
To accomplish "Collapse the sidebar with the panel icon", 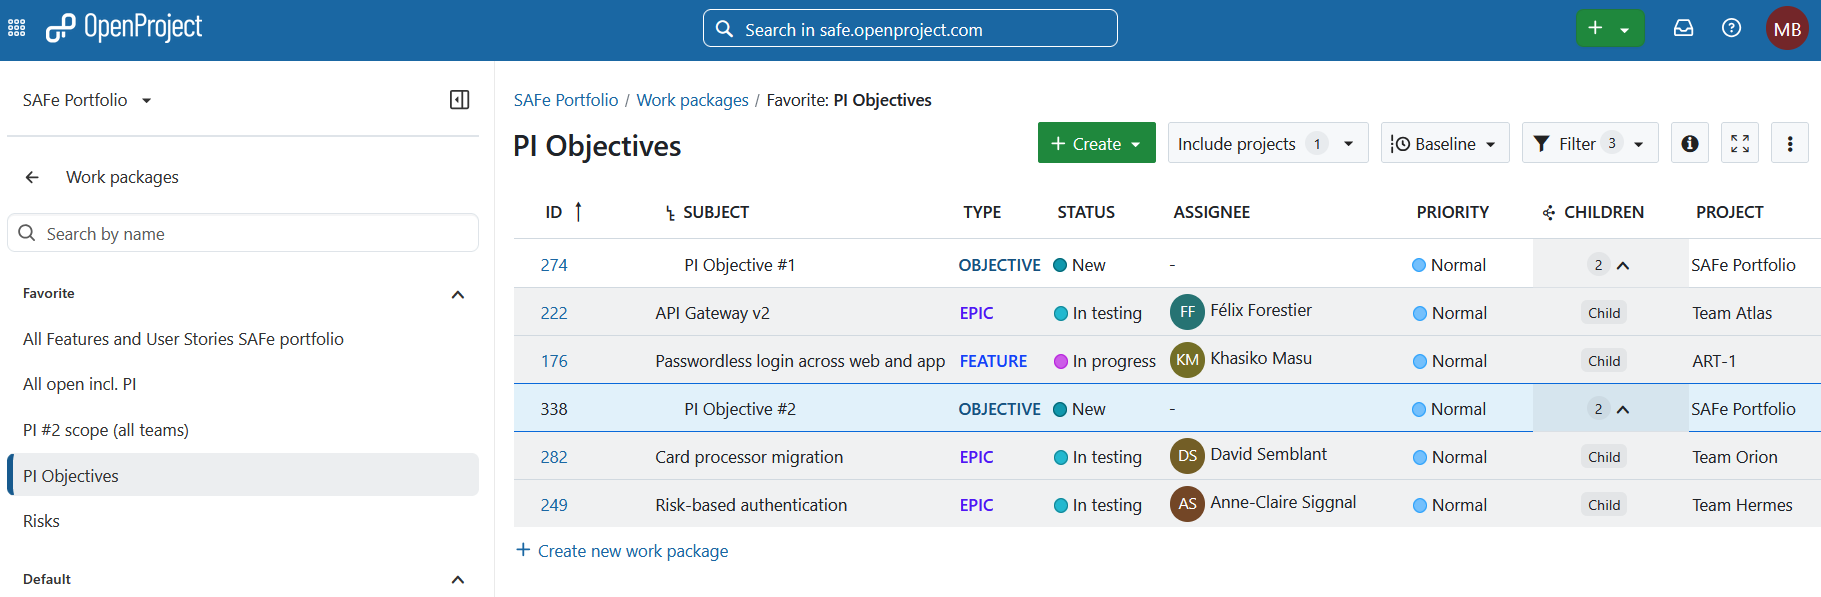I will (460, 100).
